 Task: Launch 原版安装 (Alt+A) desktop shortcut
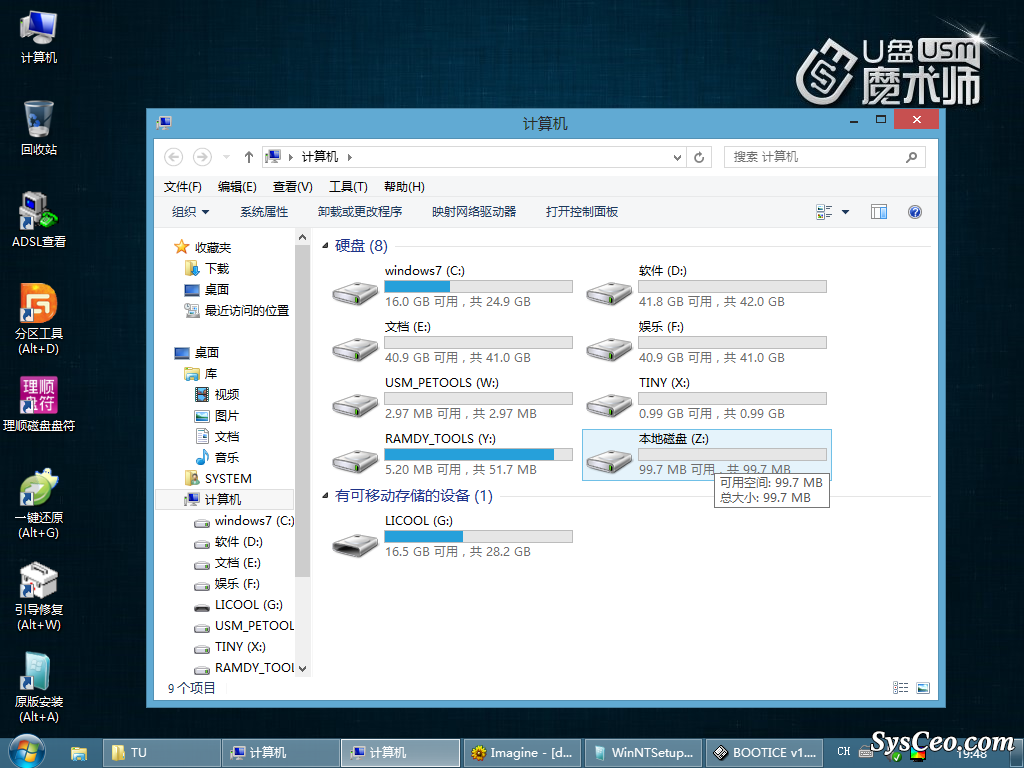[x=39, y=688]
